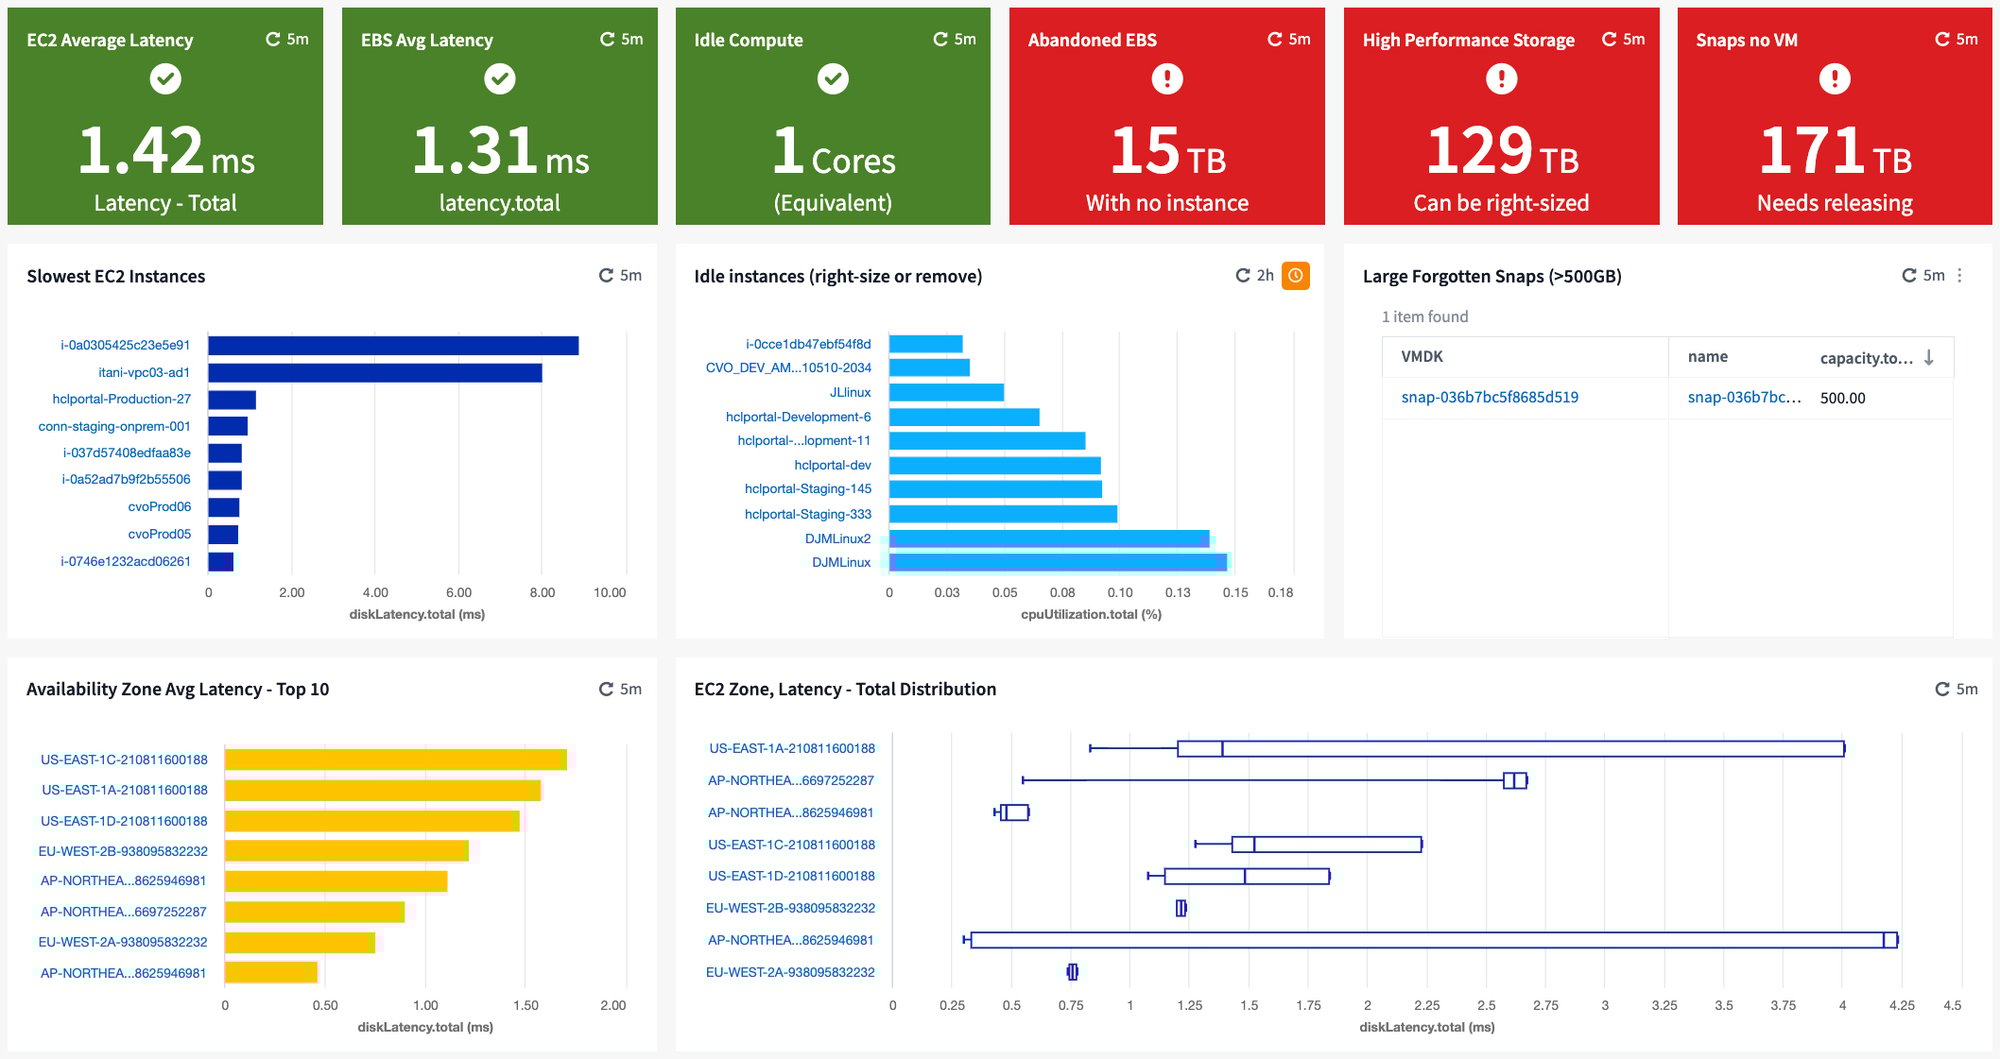Screen dimensions: 2000x1059
Task: Click top bar for i-0a0305425c23e5e91
Action: point(393,345)
